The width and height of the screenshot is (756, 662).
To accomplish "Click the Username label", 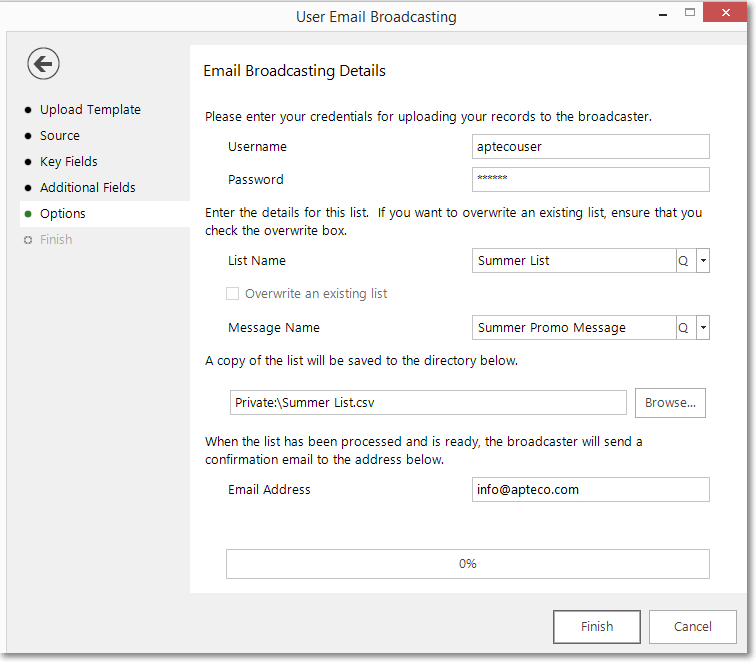I will pos(257,147).
